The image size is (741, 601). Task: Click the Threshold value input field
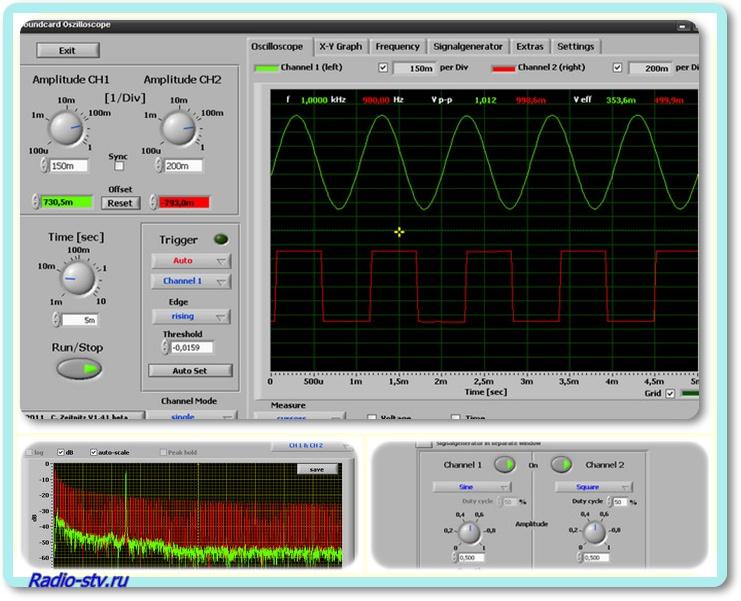click(191, 348)
